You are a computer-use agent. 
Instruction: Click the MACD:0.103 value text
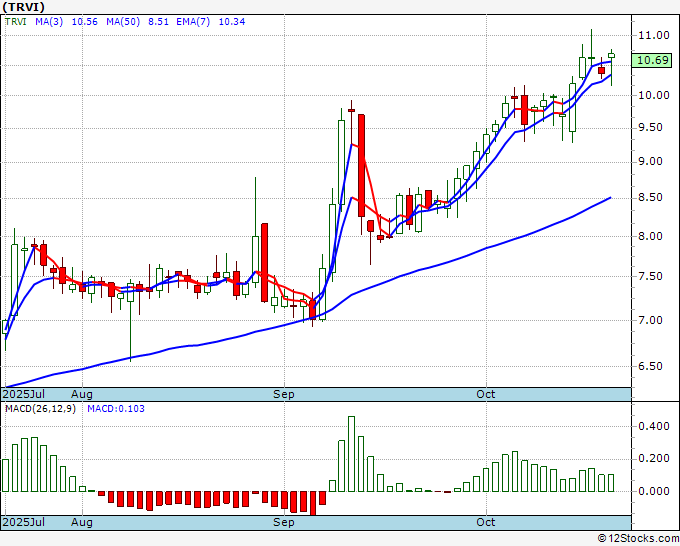tap(116, 409)
